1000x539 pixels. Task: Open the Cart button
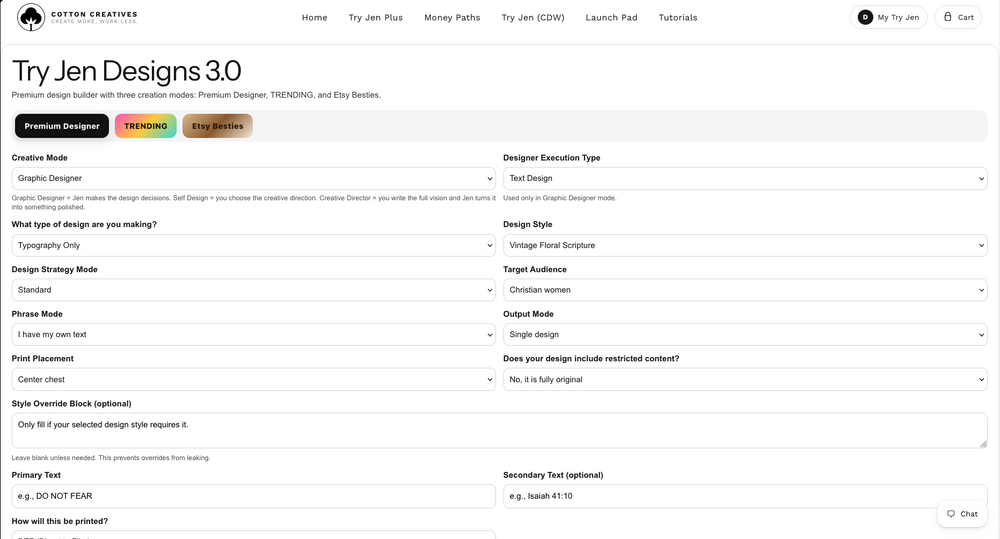958,17
